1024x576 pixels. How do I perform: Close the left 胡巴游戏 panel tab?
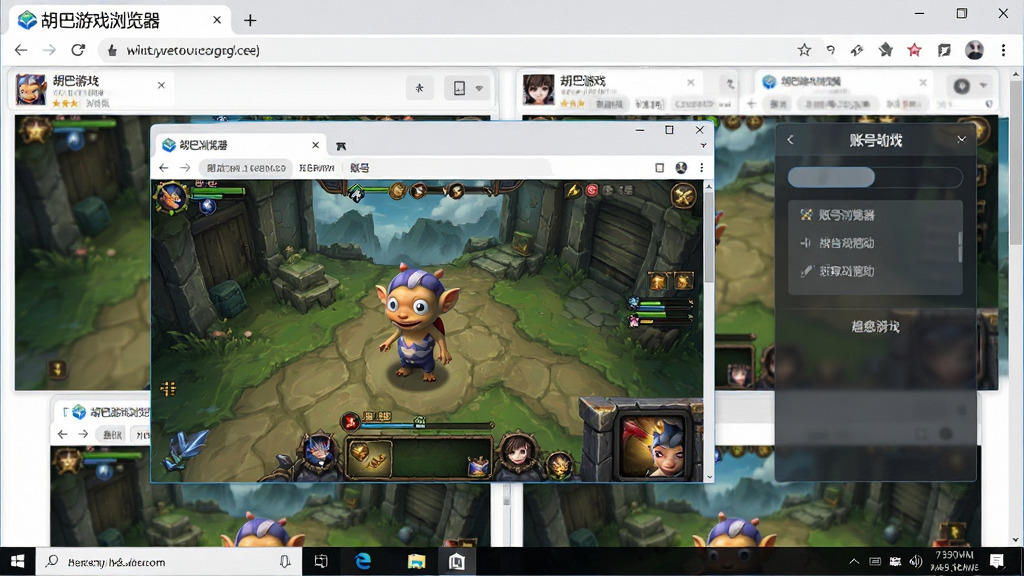(161, 85)
